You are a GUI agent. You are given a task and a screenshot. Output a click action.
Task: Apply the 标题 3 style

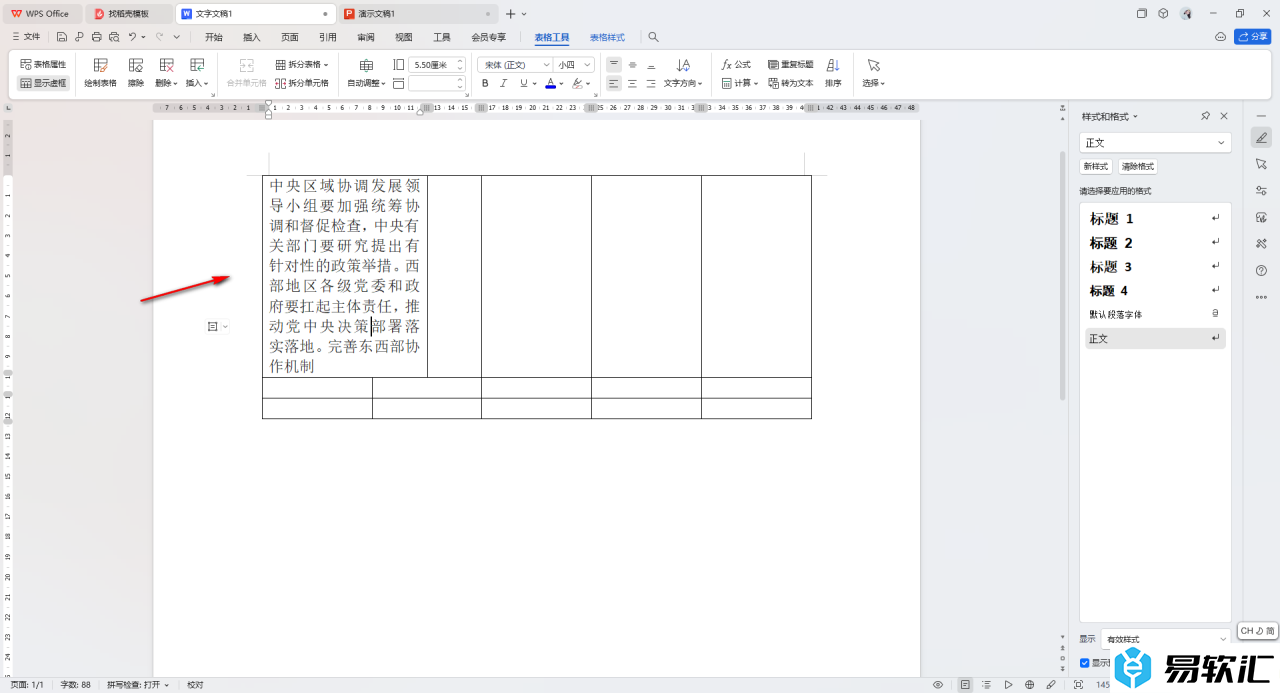click(1155, 267)
